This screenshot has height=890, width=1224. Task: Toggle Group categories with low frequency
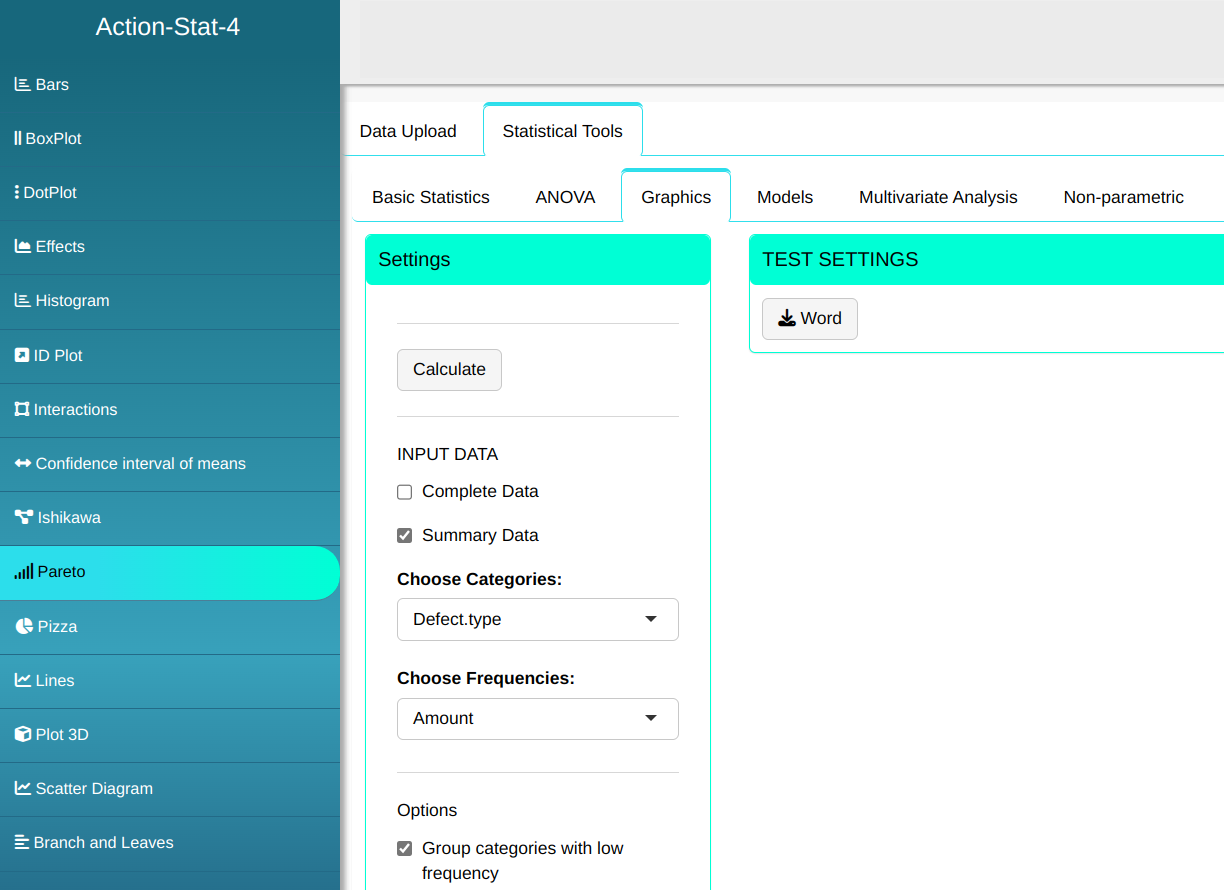405,849
